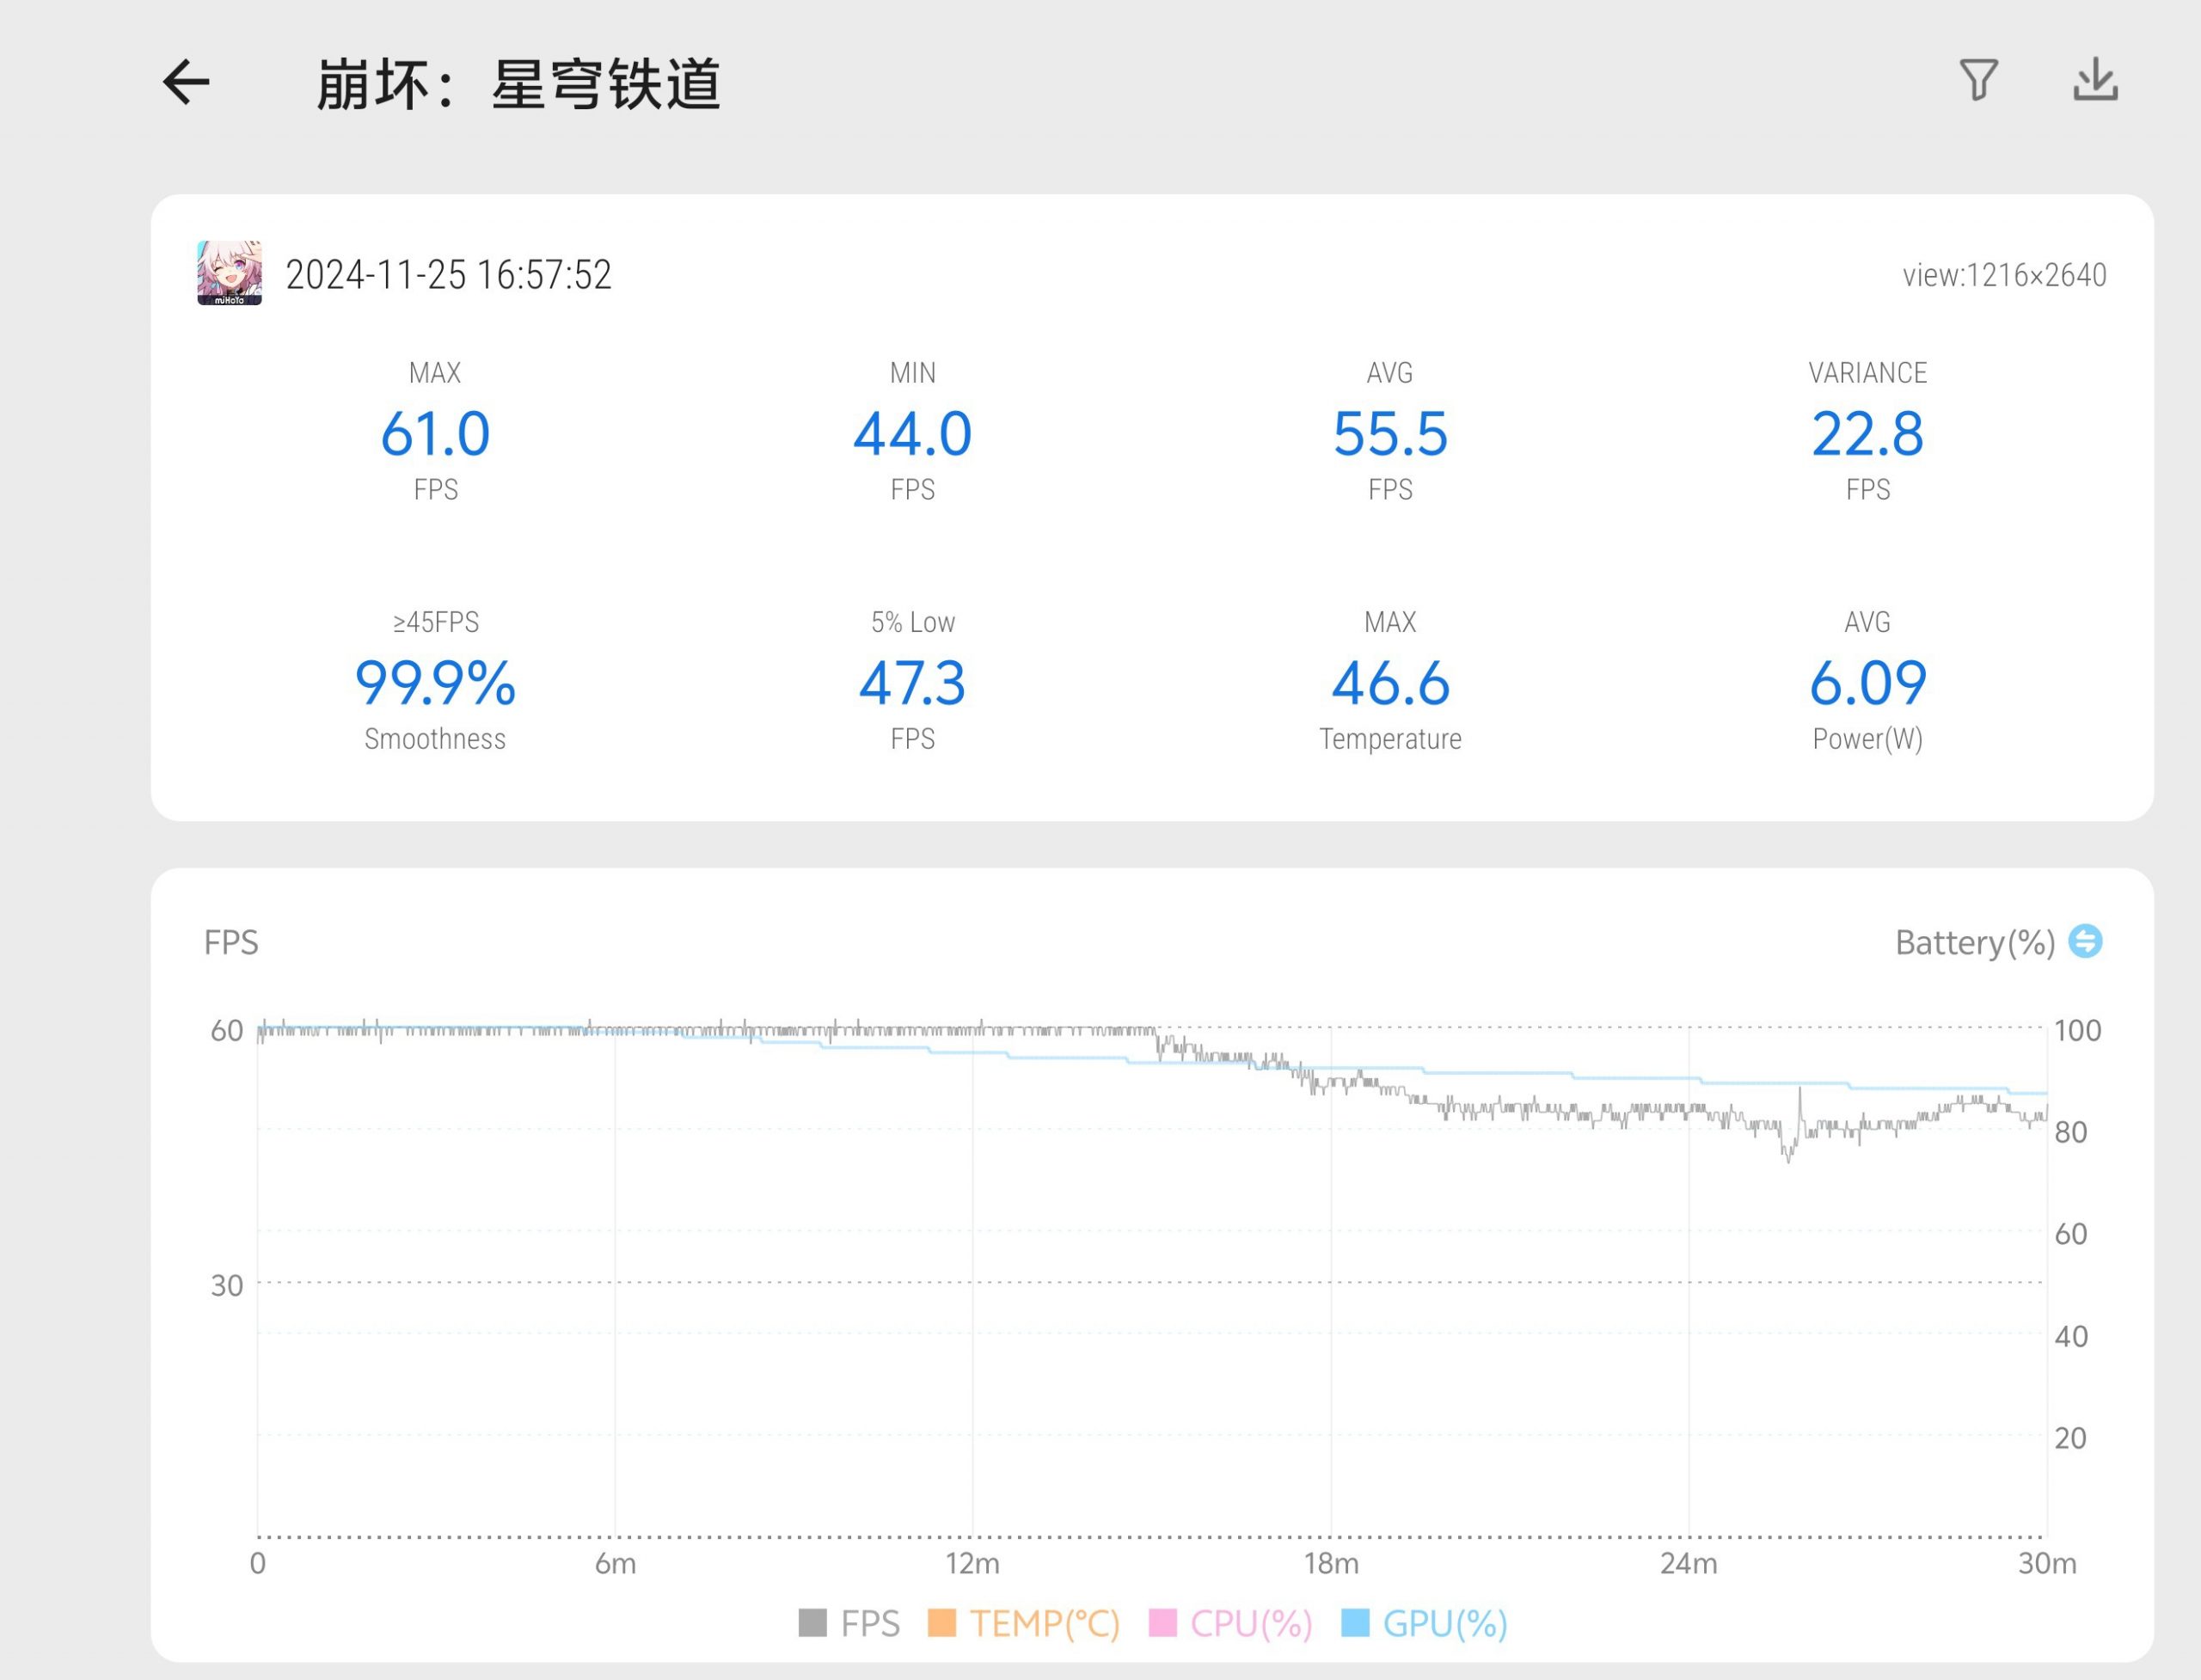Tap the 46.6 MAX Temperature stat
Viewport: 2201px width, 1680px height.
pyautogui.click(x=1390, y=684)
